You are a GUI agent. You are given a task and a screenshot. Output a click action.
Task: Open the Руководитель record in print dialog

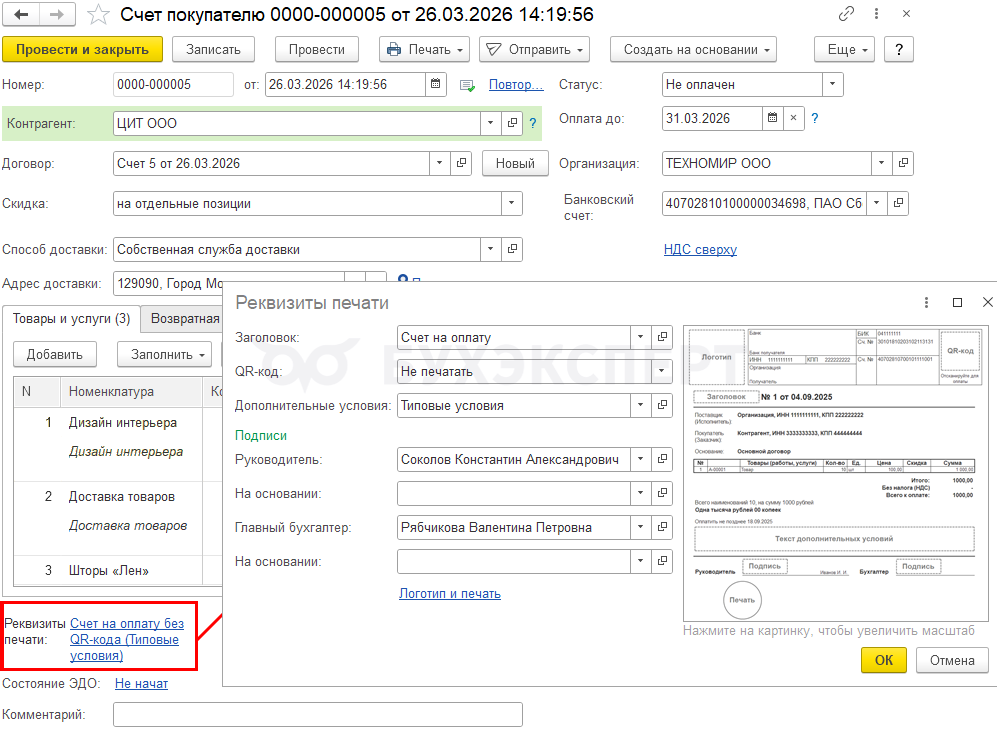(661, 460)
